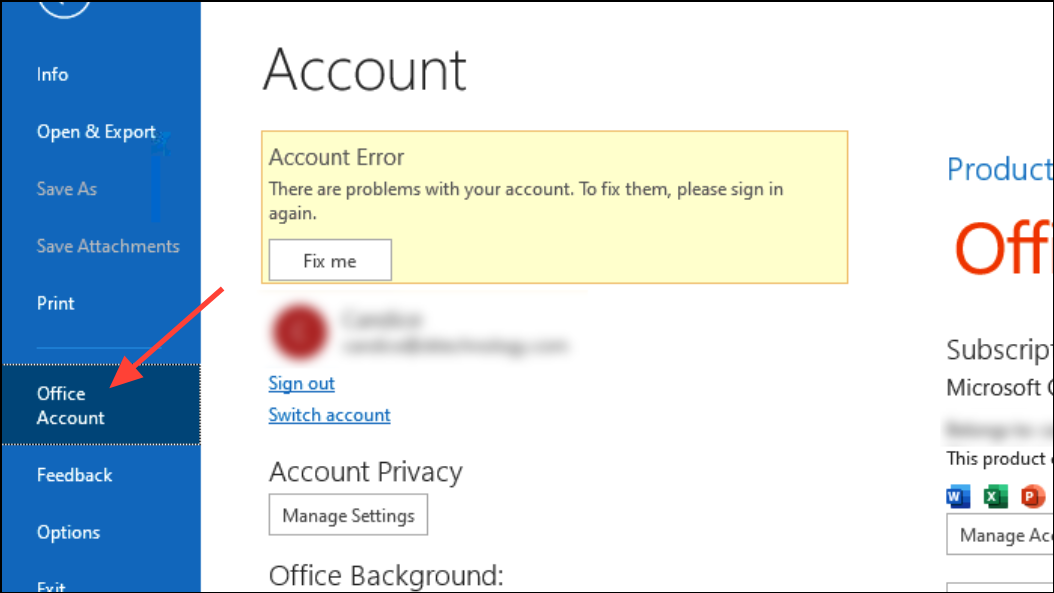Select Office Account in sidebar
The image size is (1054, 593).
coord(101,405)
